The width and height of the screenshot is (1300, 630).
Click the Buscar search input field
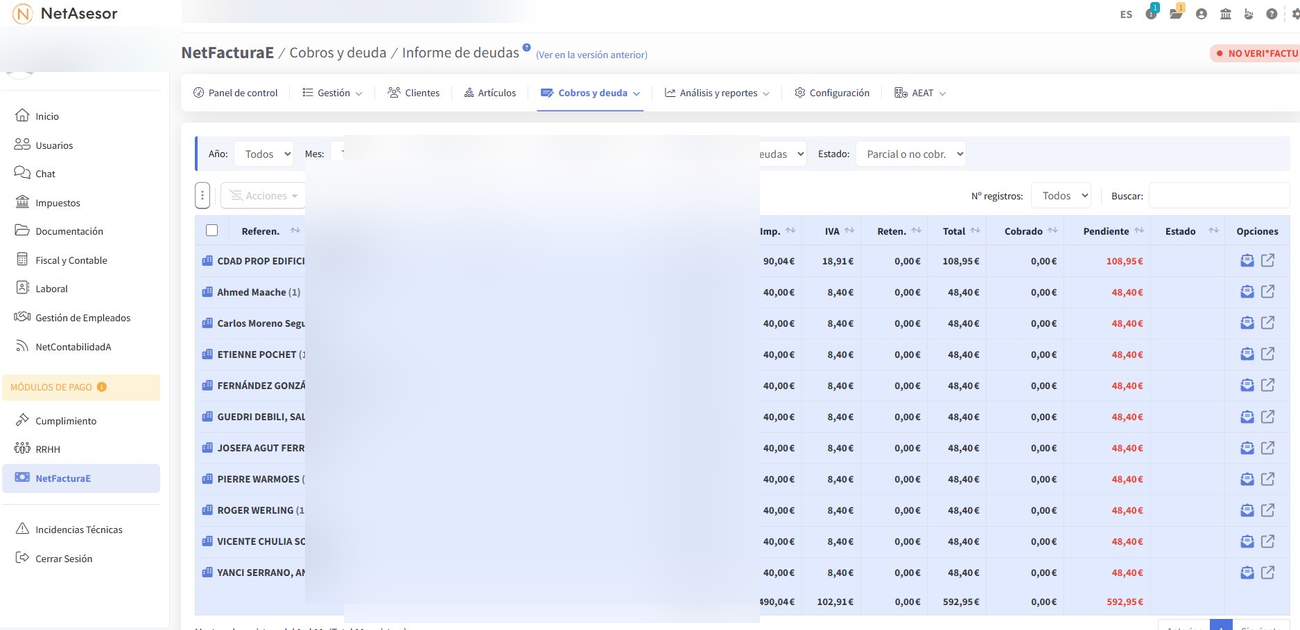(1218, 196)
